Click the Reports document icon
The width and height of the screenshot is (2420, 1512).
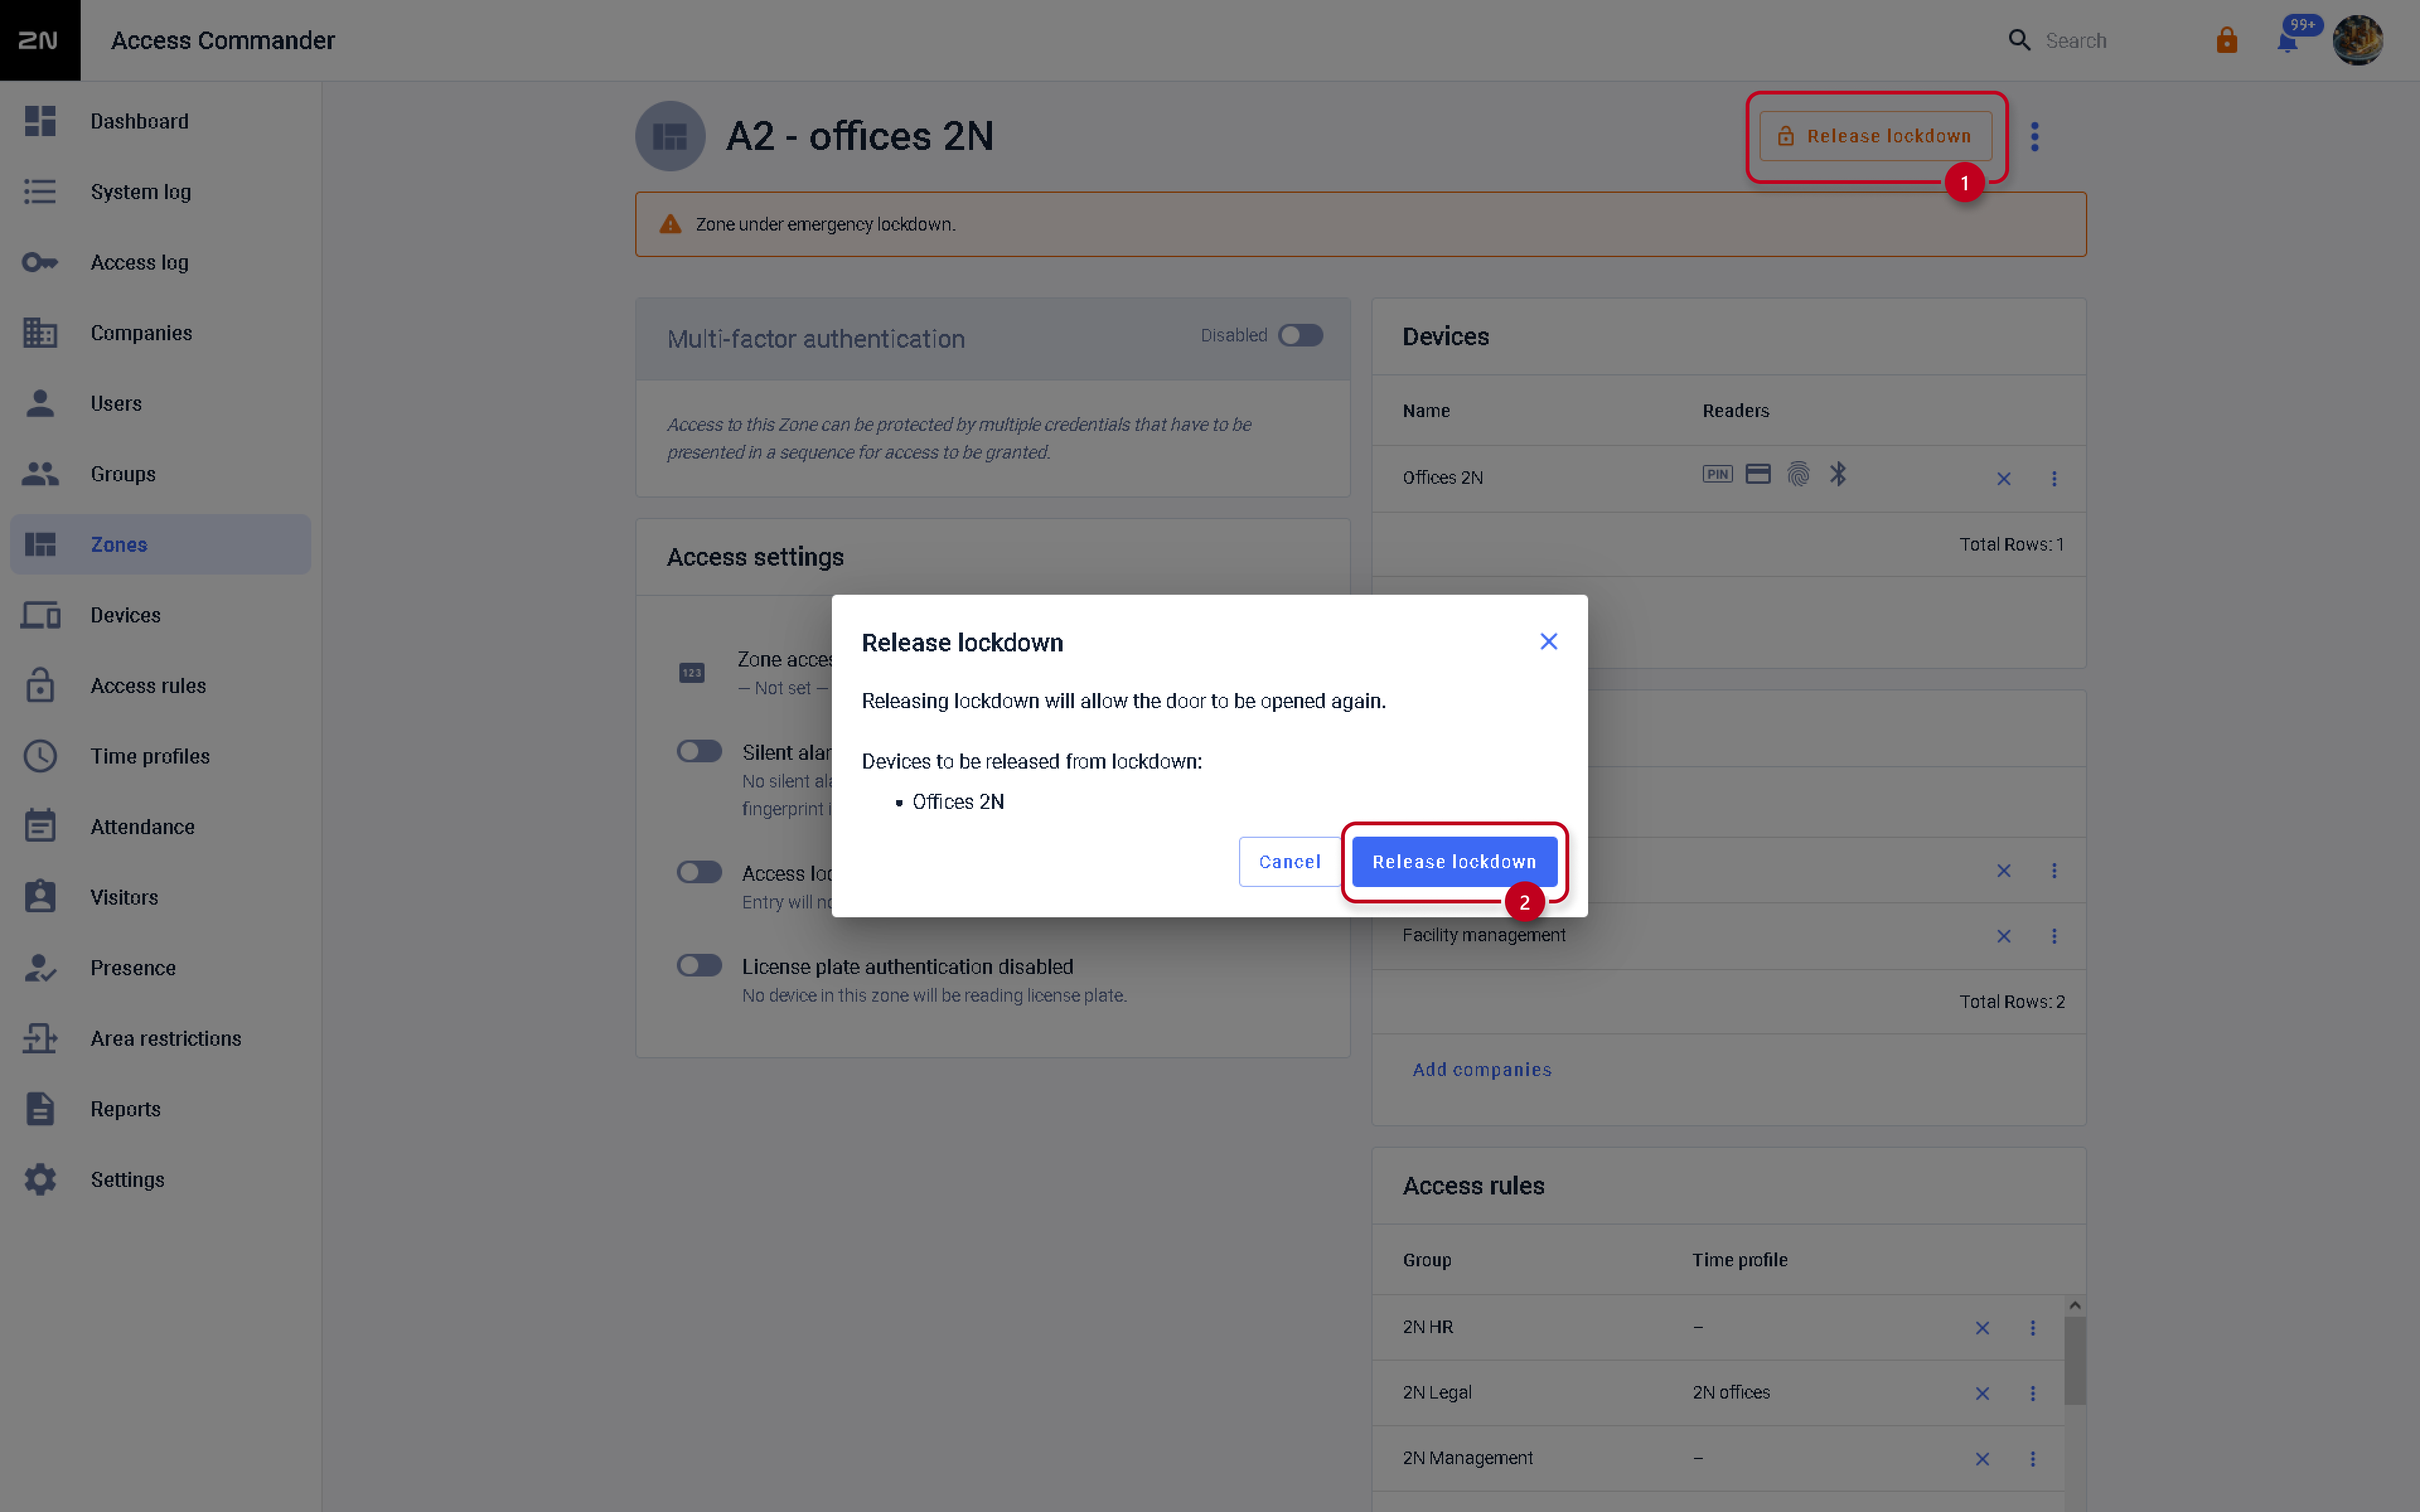(x=40, y=1109)
